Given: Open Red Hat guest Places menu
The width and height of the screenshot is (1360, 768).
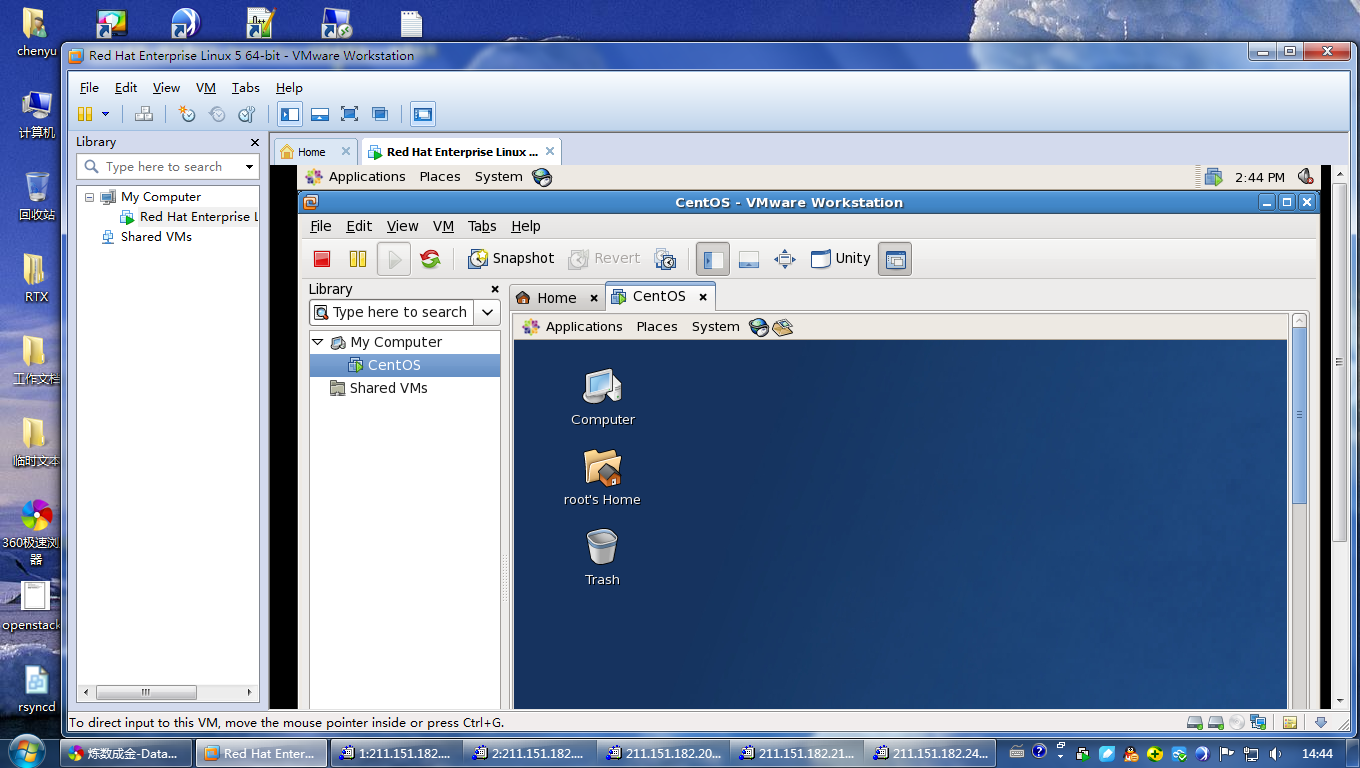Looking at the screenshot, I should pos(440,177).
